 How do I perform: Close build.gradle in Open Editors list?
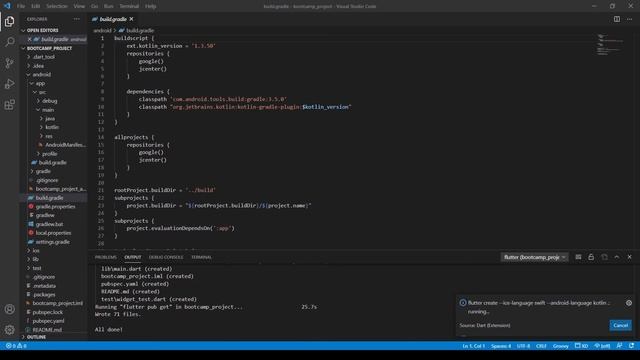tap(29, 39)
